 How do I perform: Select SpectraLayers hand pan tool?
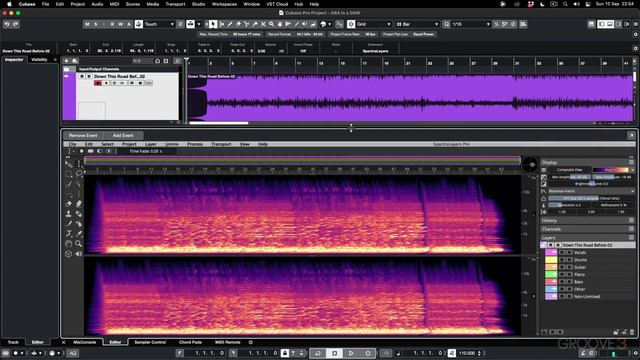[x=69, y=244]
